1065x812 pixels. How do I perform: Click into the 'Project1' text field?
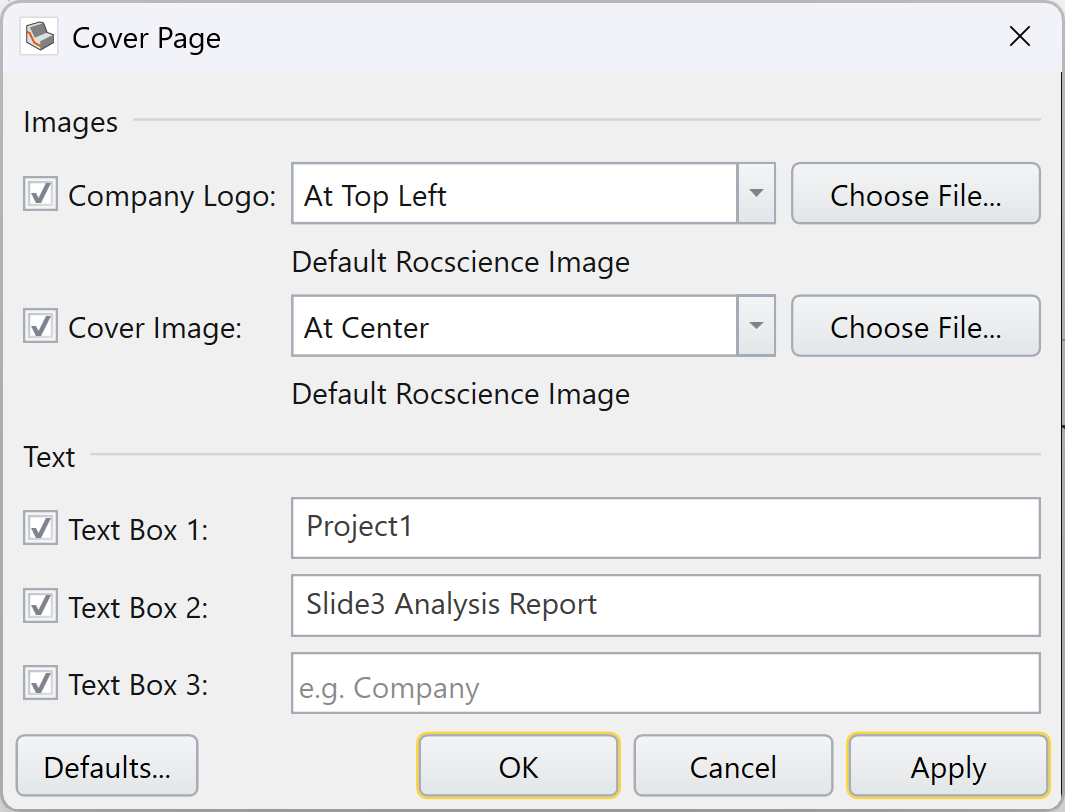[x=665, y=528]
